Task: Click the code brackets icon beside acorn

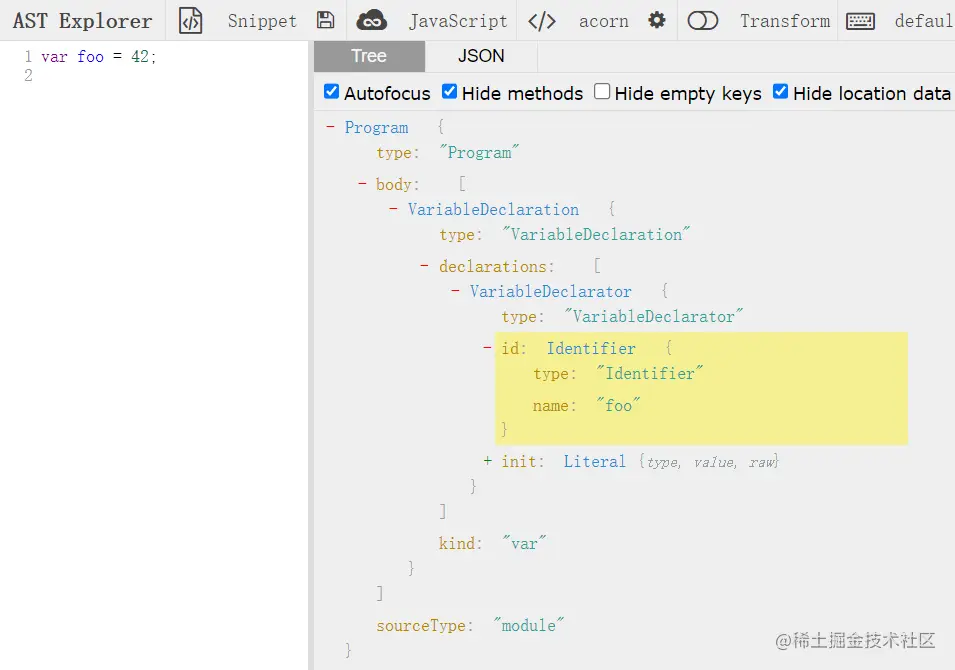Action: pyautogui.click(x=541, y=21)
